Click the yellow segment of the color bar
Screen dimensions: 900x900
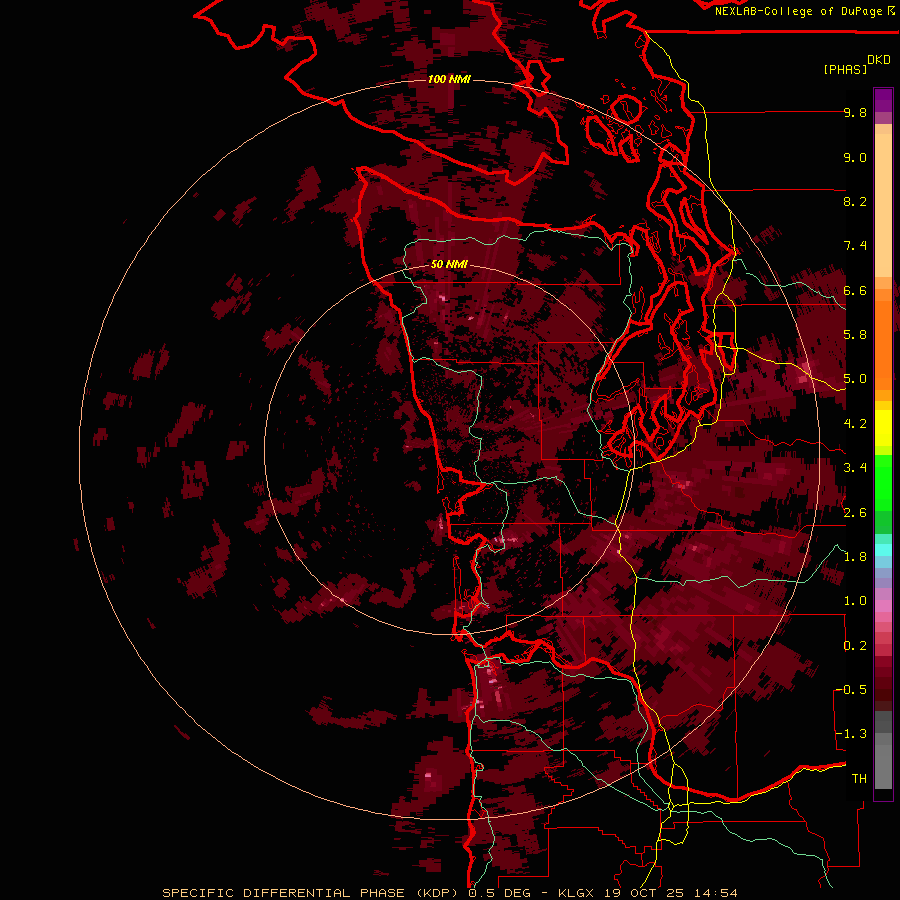click(x=883, y=428)
